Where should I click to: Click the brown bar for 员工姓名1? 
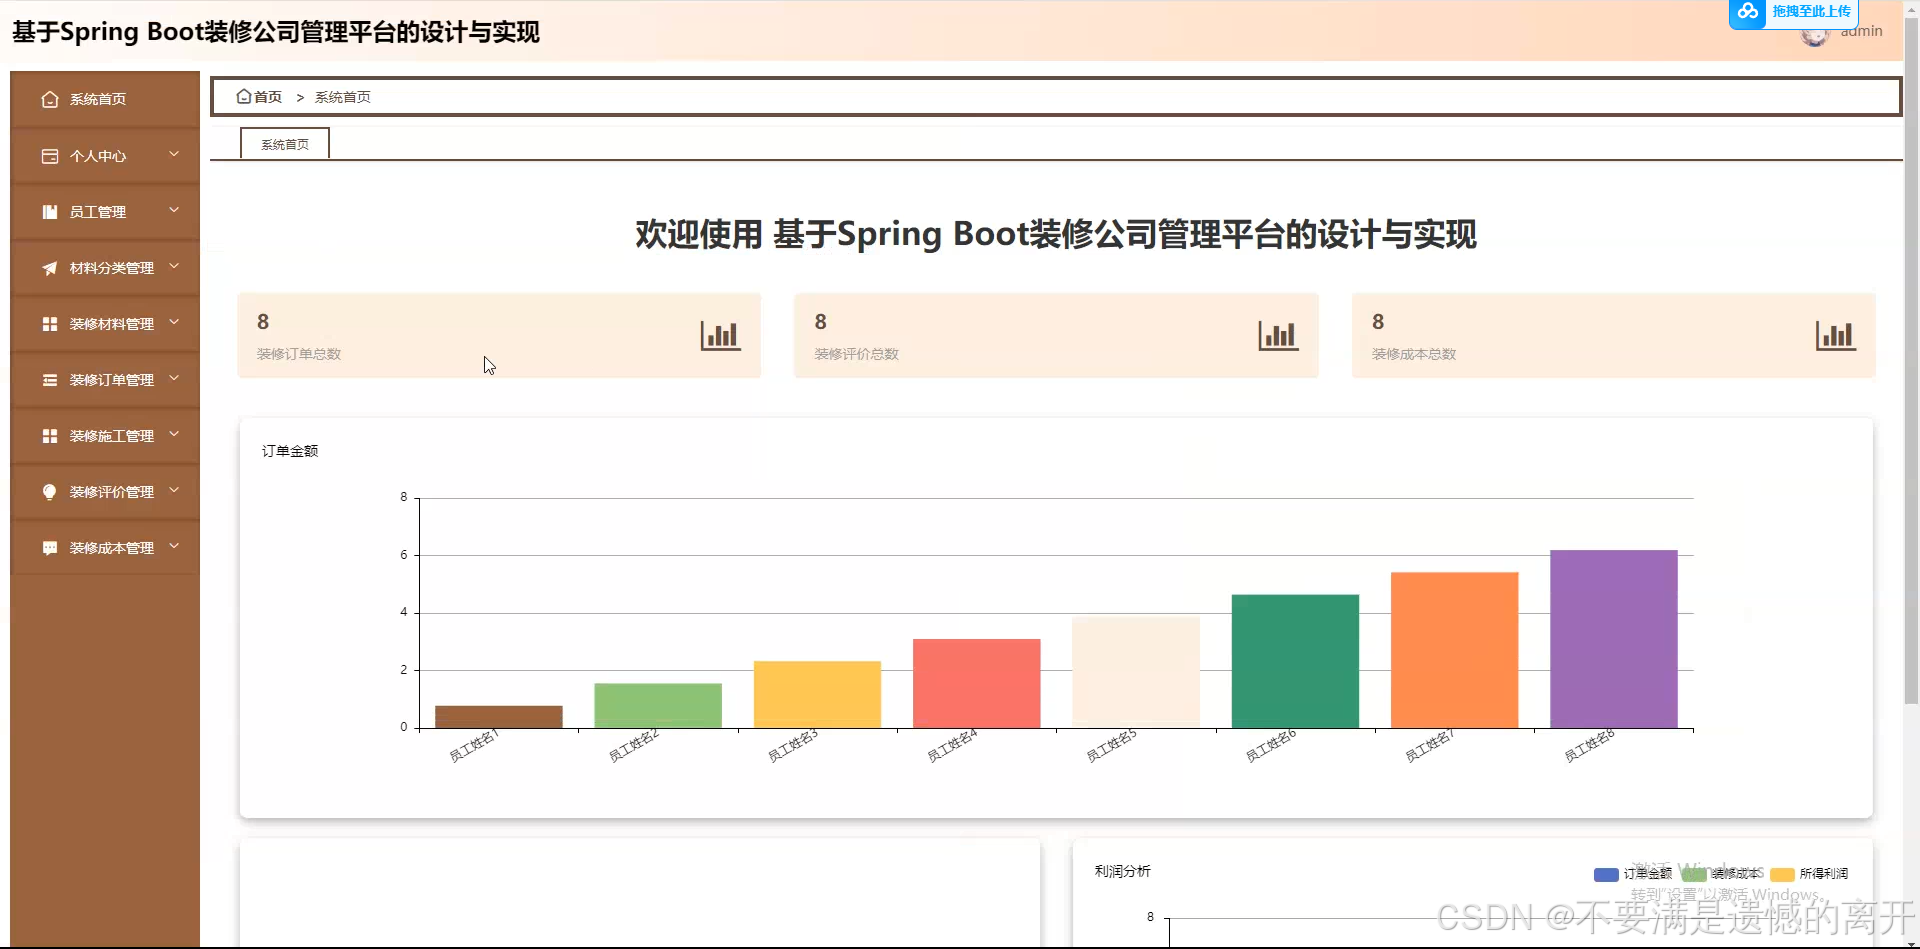(499, 717)
